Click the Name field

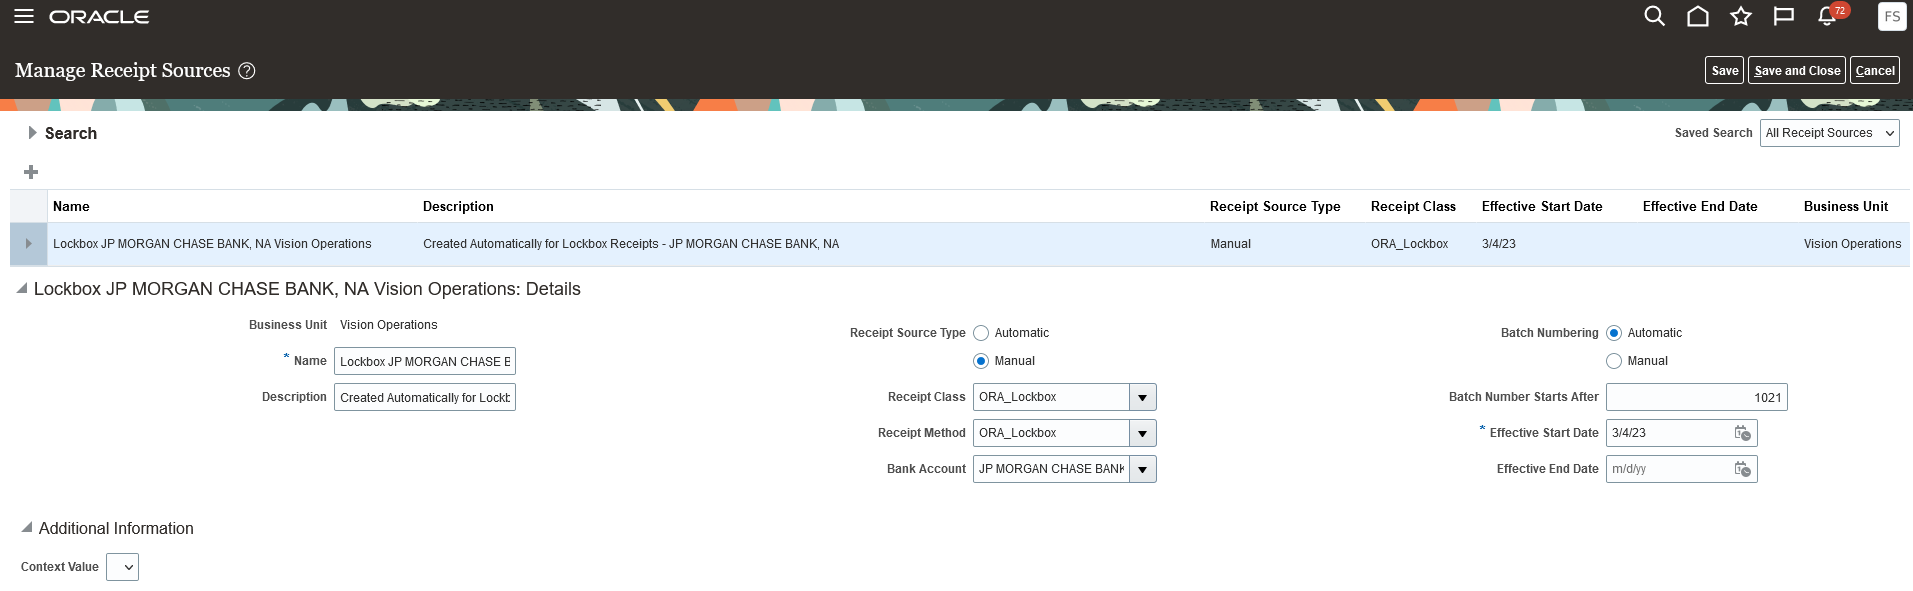point(425,361)
